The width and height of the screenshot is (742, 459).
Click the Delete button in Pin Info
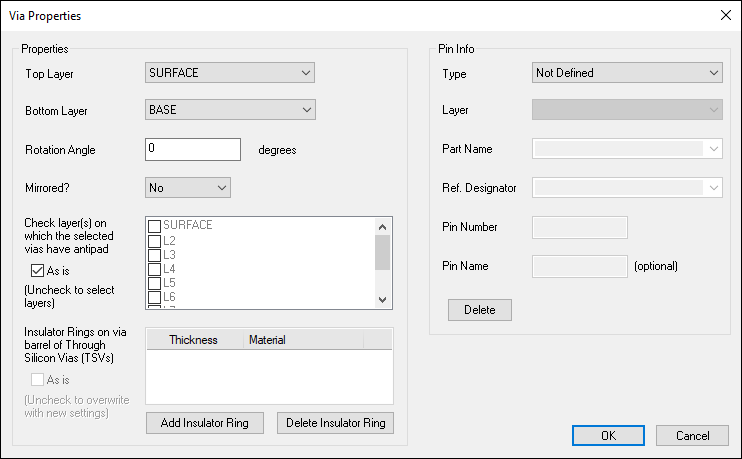pyautogui.click(x=479, y=310)
